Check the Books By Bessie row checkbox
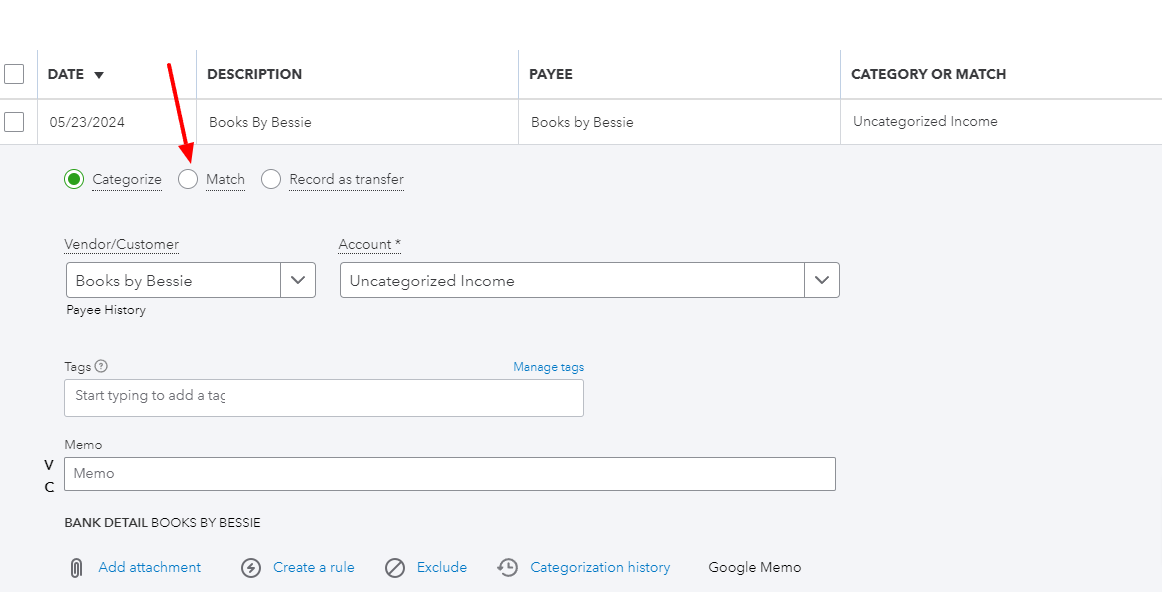The image size is (1162, 592). pos(14,122)
